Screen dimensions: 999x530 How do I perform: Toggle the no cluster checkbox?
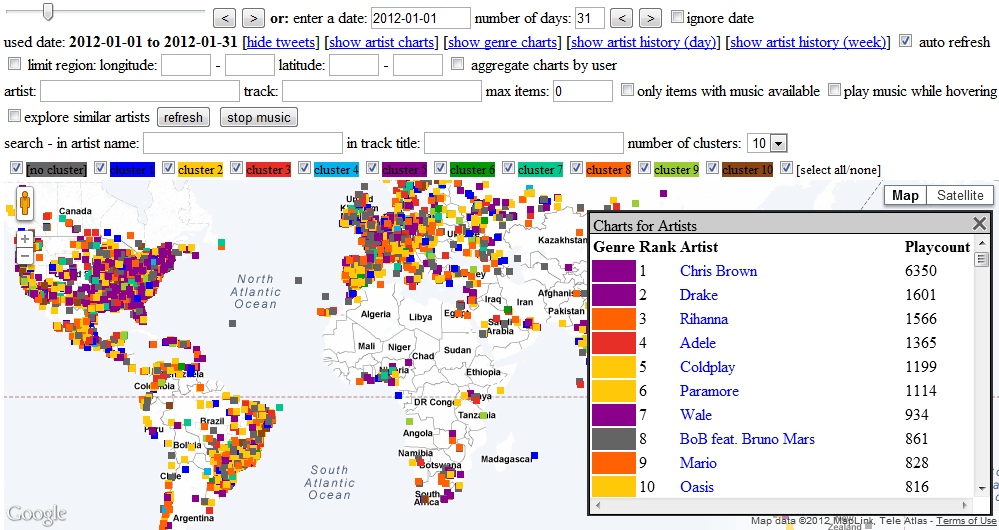click(17, 168)
